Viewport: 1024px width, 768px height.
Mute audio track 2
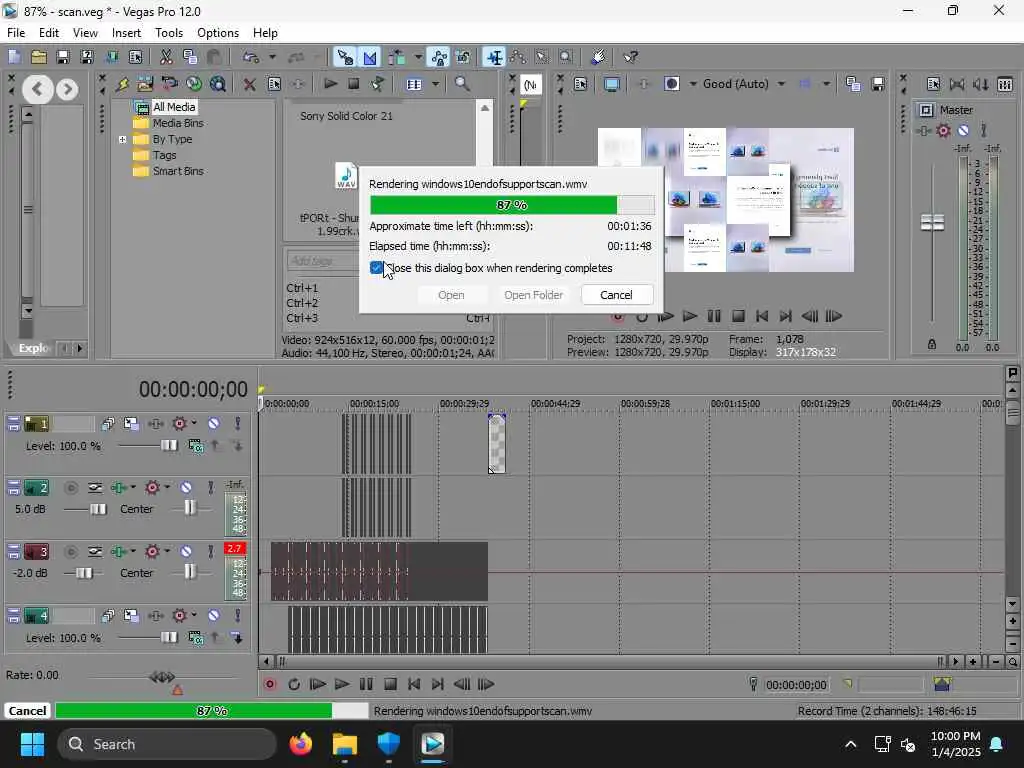(x=186, y=488)
